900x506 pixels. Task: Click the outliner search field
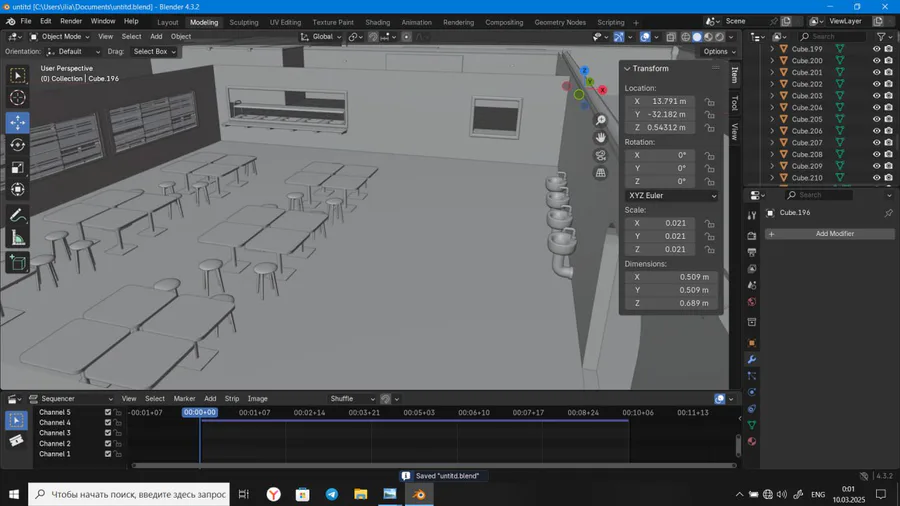click(x=833, y=37)
